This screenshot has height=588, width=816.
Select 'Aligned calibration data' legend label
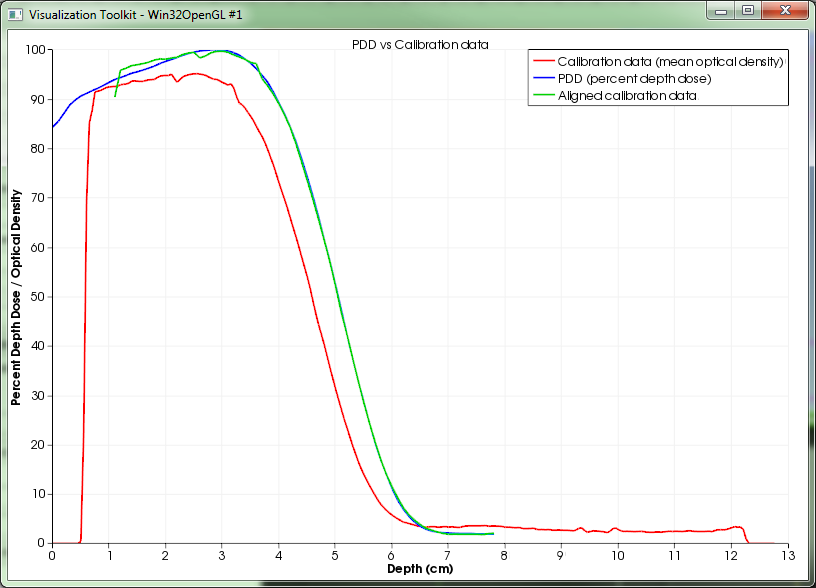(x=627, y=96)
